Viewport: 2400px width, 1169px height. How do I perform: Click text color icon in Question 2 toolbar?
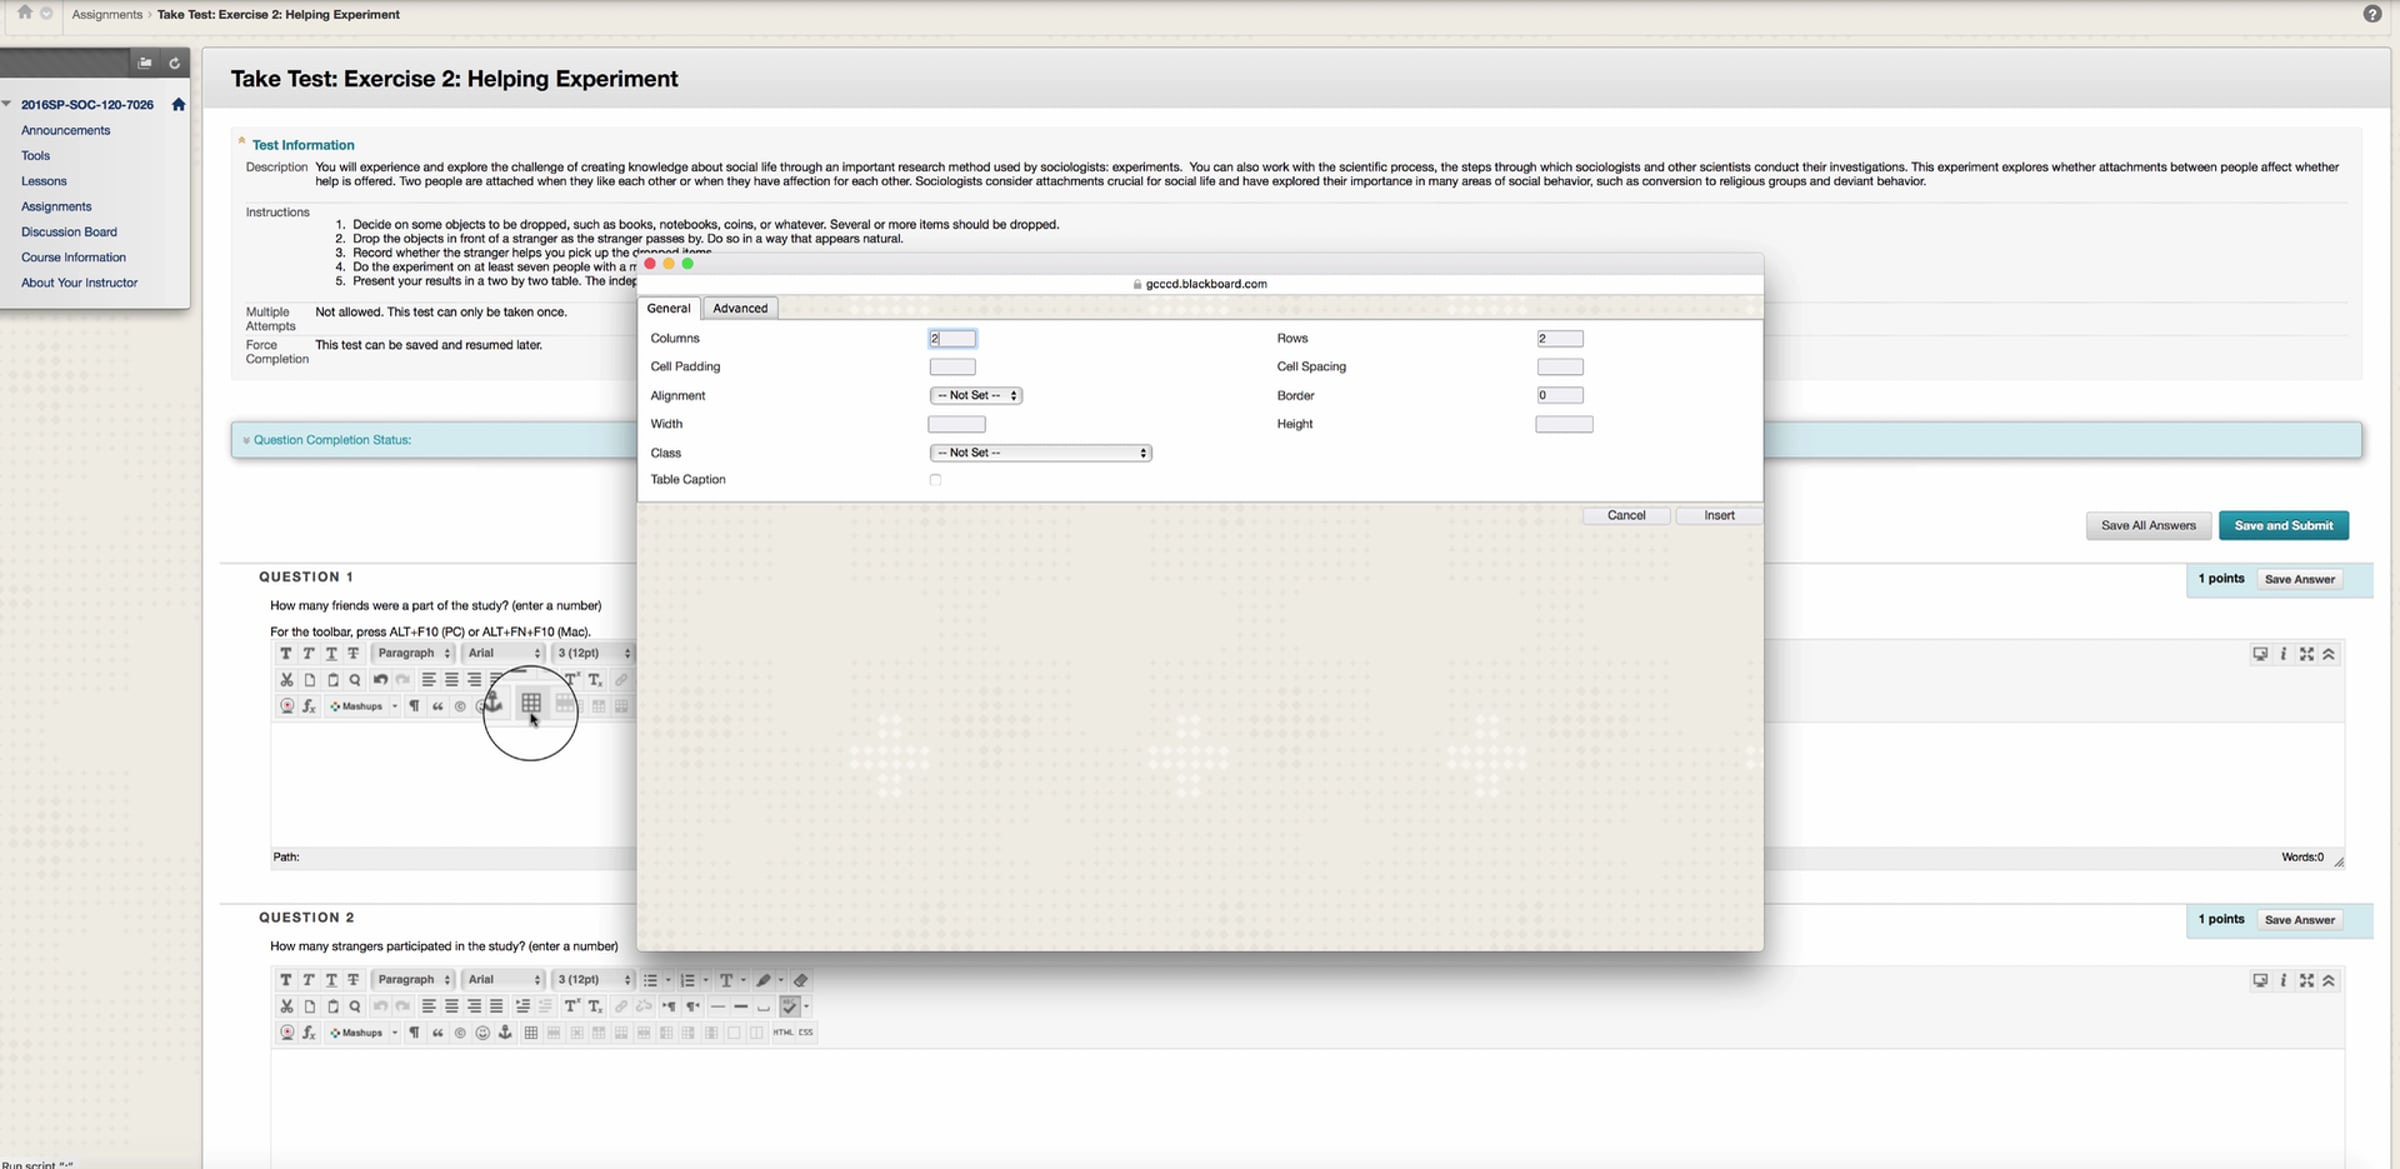727,980
